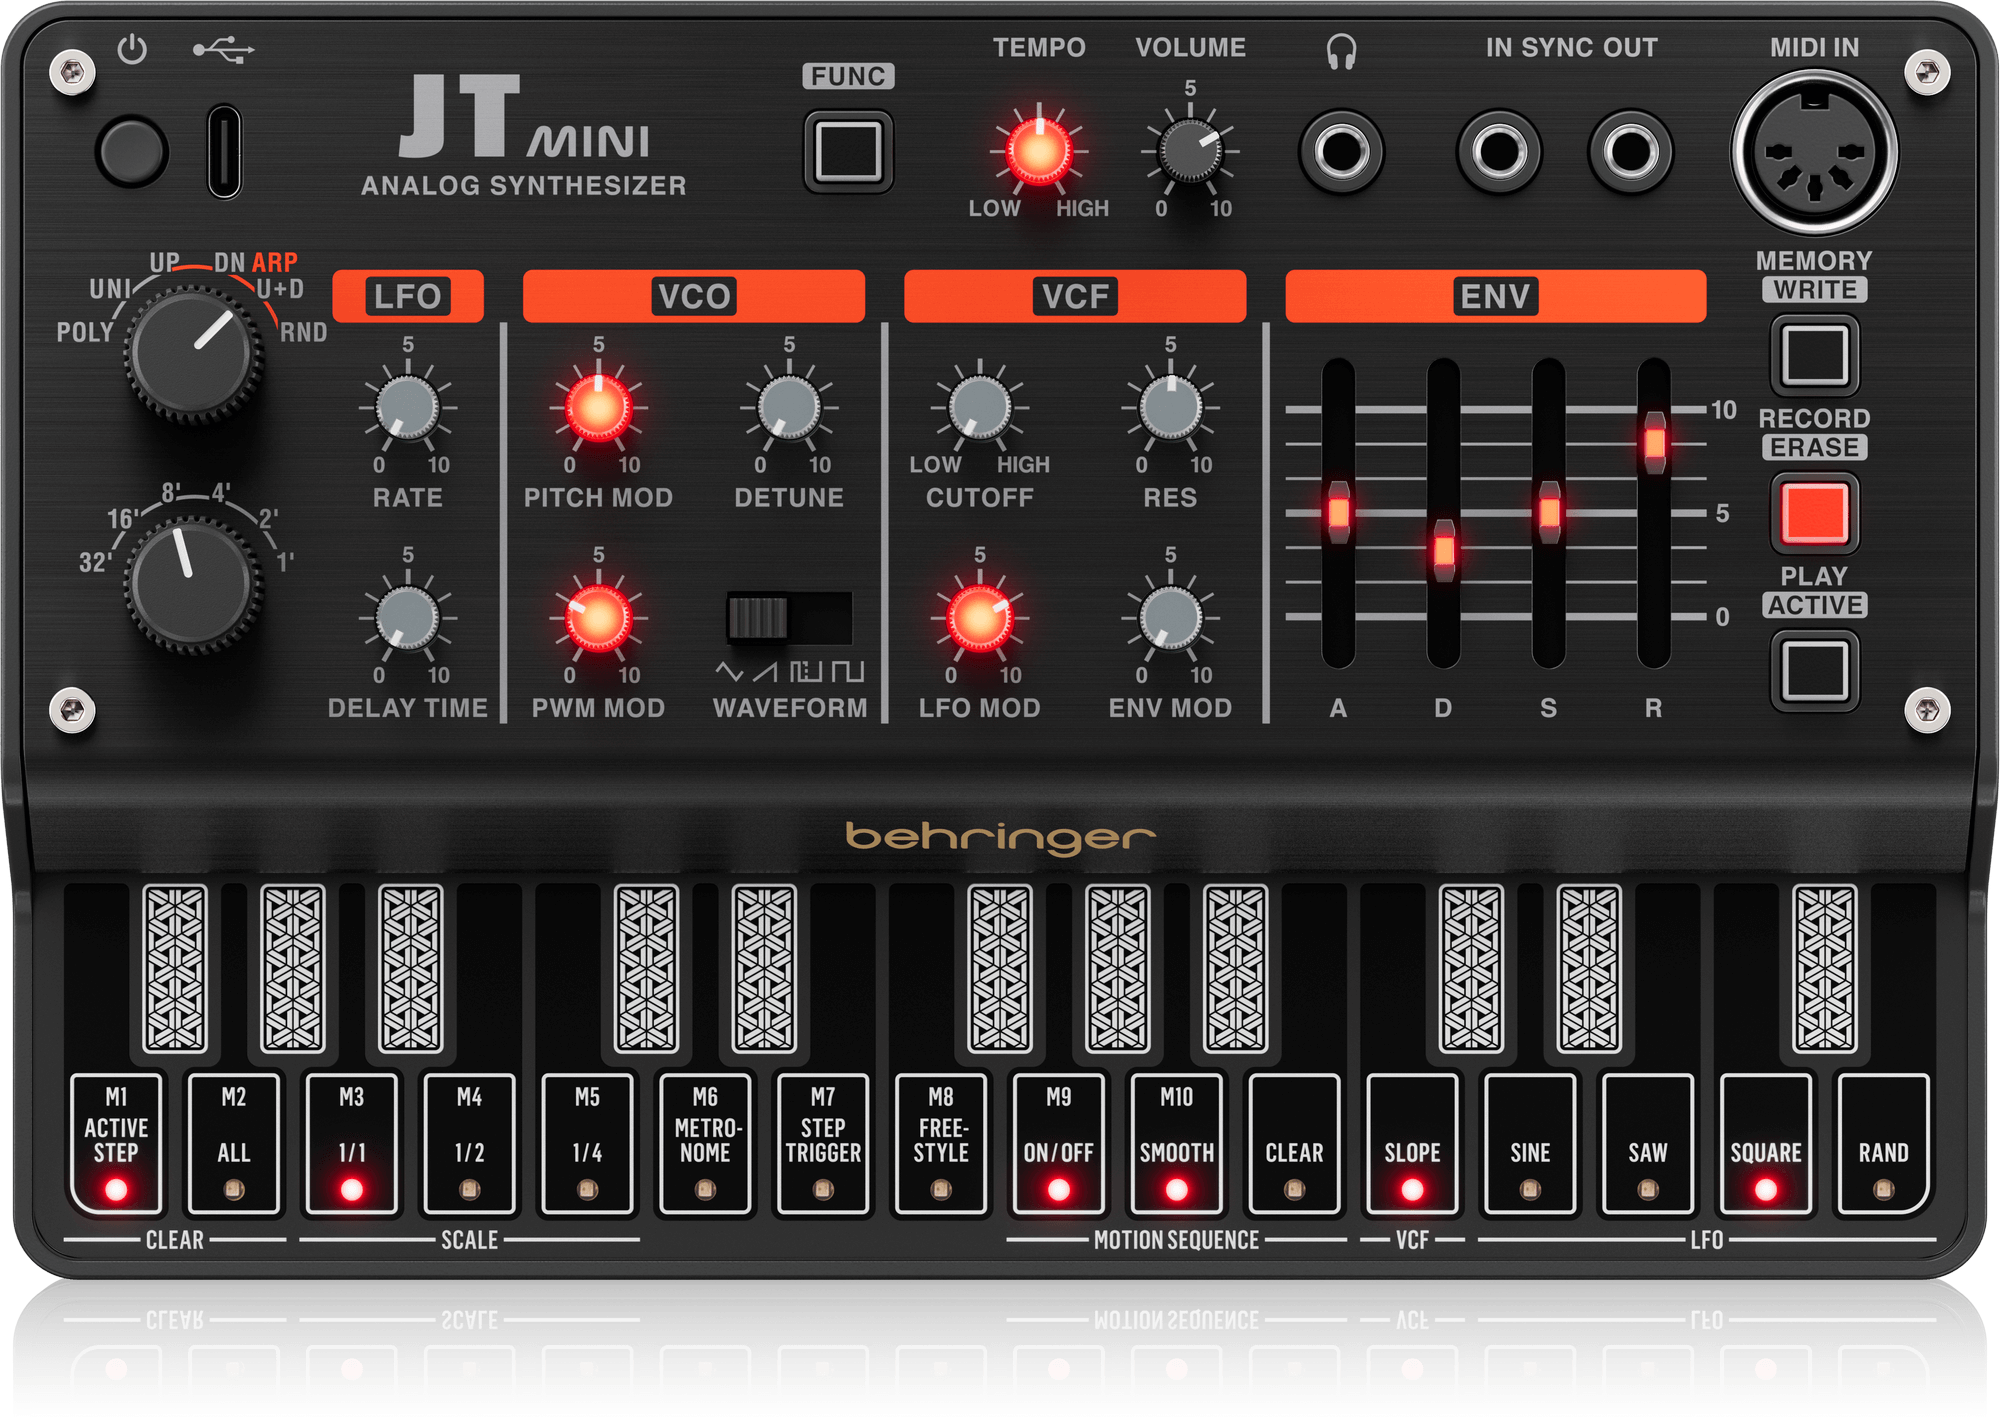Tap the black key above M1 and M2
Screen dimensions: 2000x1420
pyautogui.click(x=175, y=969)
